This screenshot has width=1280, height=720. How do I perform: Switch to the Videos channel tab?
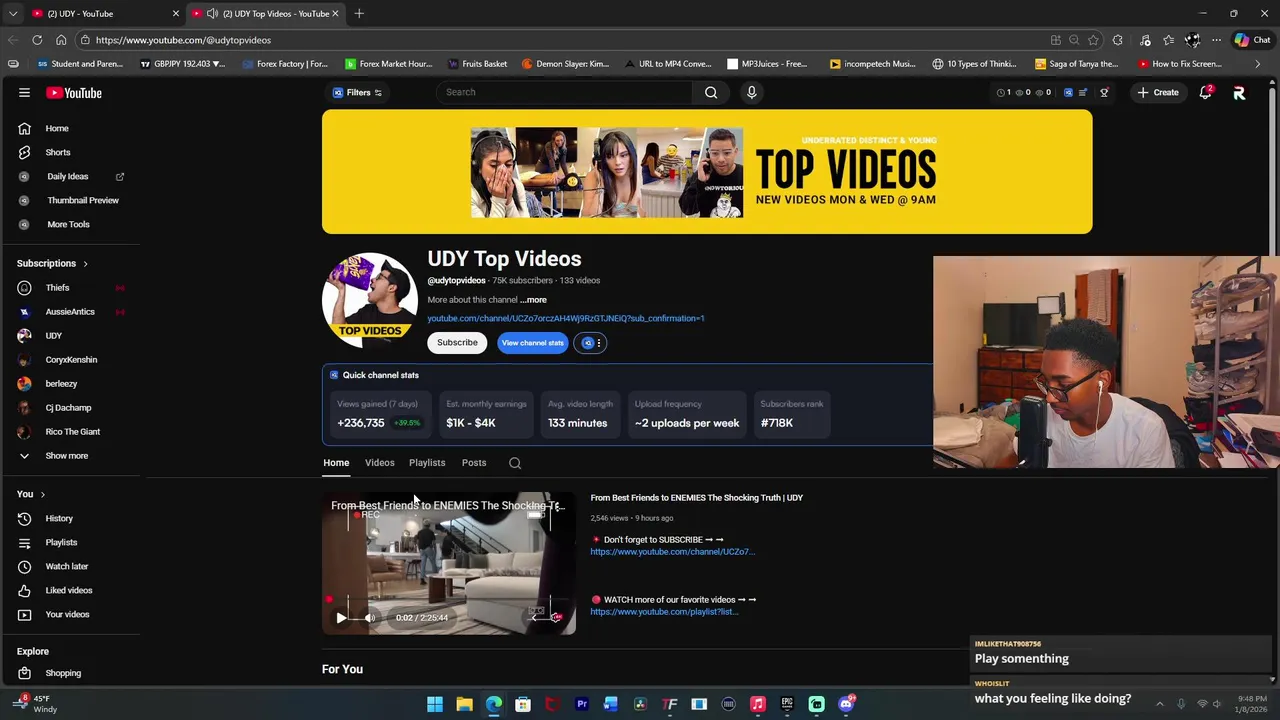379,463
